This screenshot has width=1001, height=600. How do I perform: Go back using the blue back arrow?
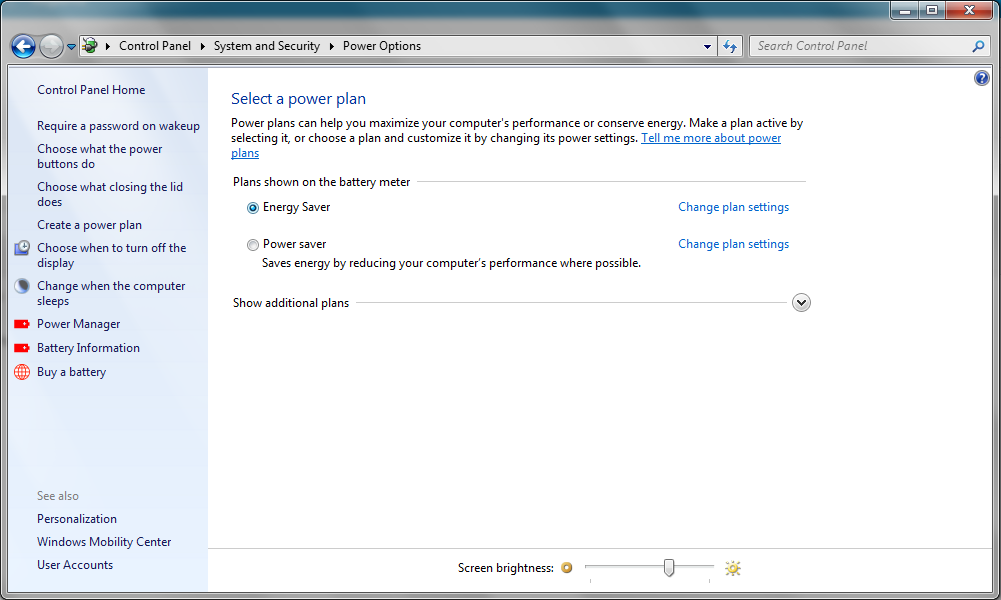[23, 46]
